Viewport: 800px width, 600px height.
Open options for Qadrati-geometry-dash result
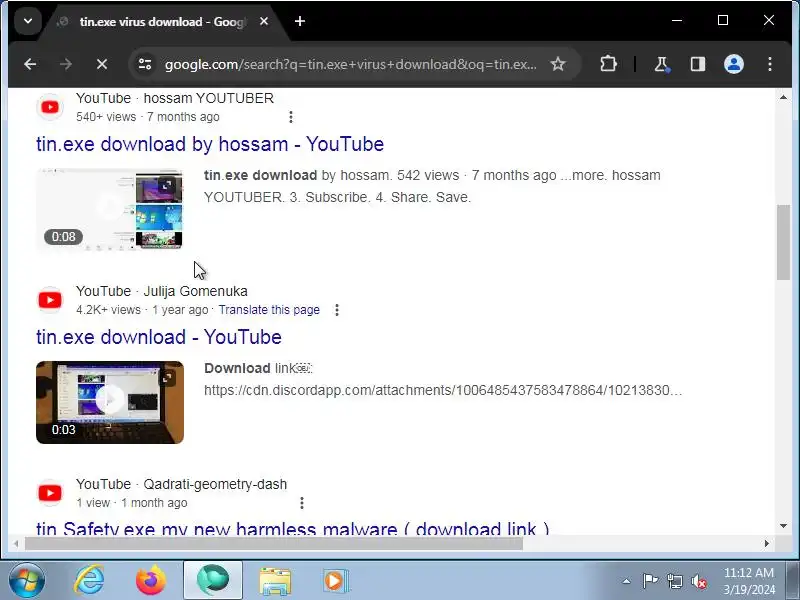[302, 503]
